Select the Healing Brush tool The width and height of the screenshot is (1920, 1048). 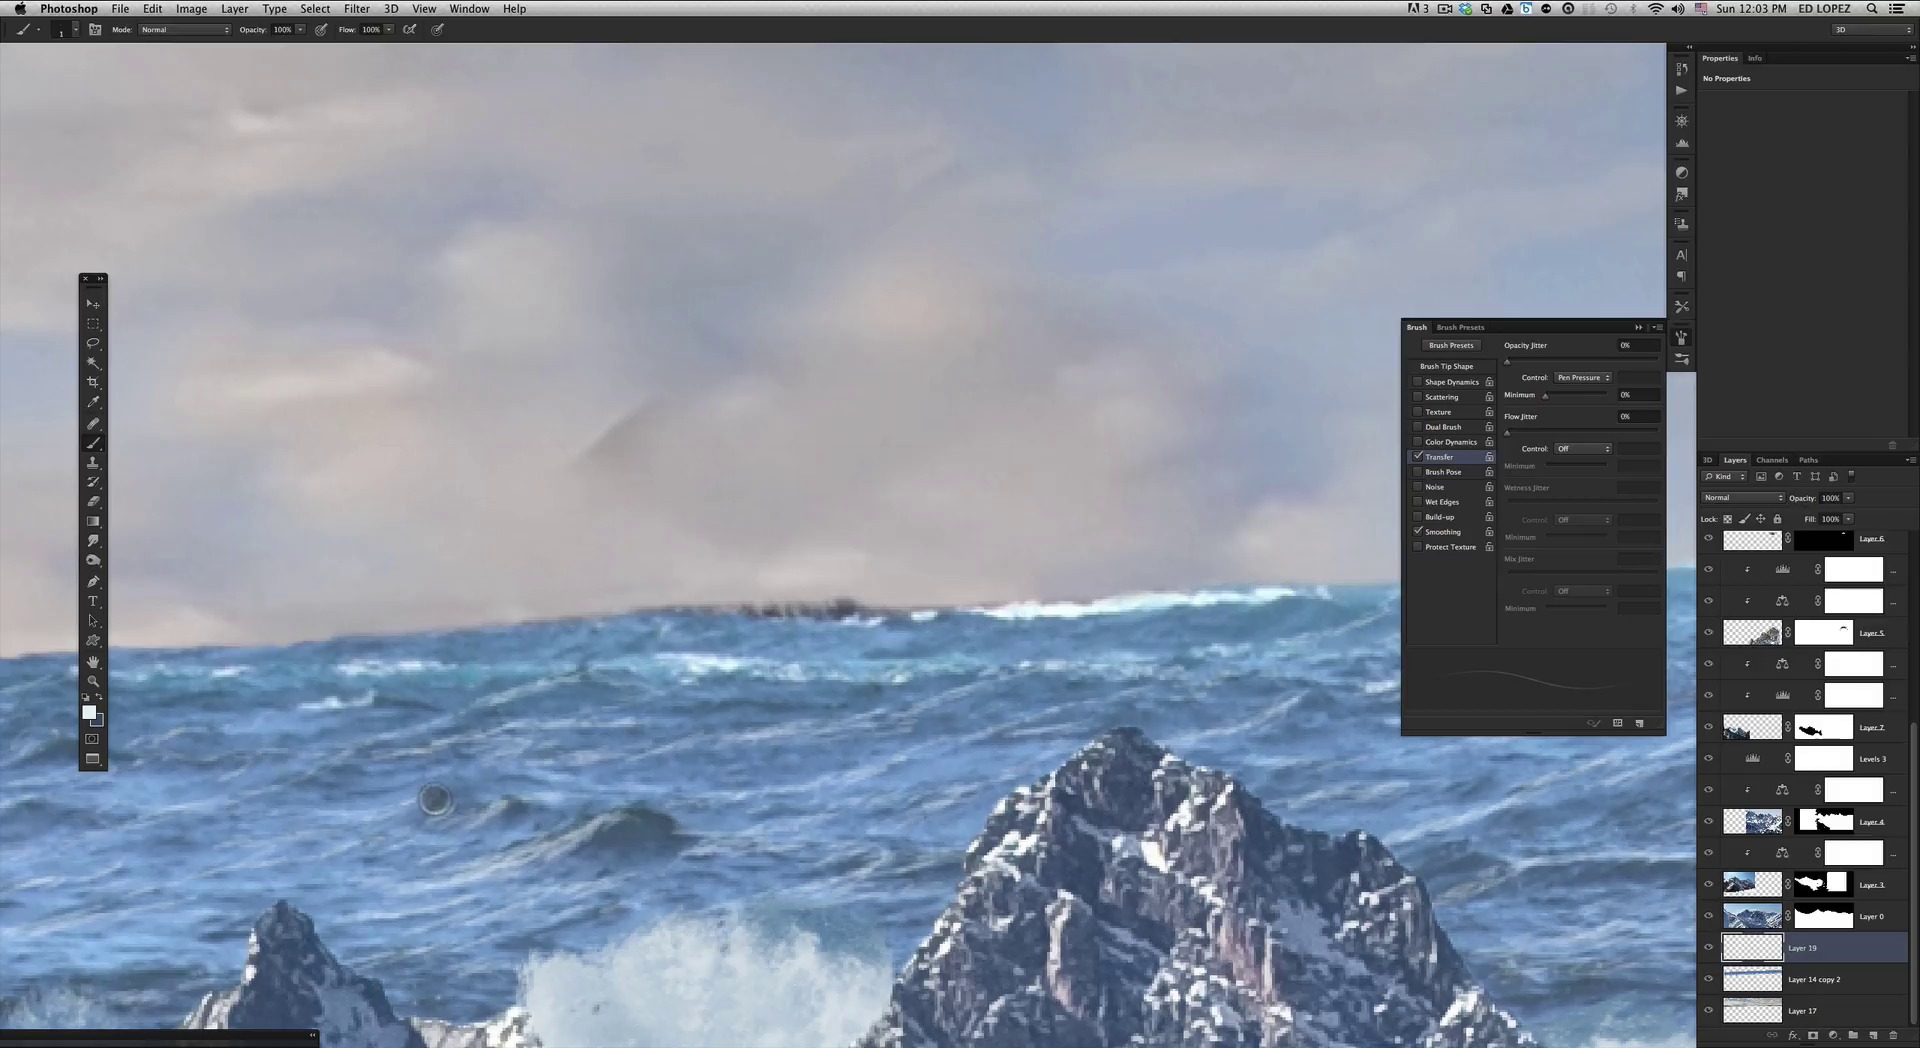(x=93, y=424)
